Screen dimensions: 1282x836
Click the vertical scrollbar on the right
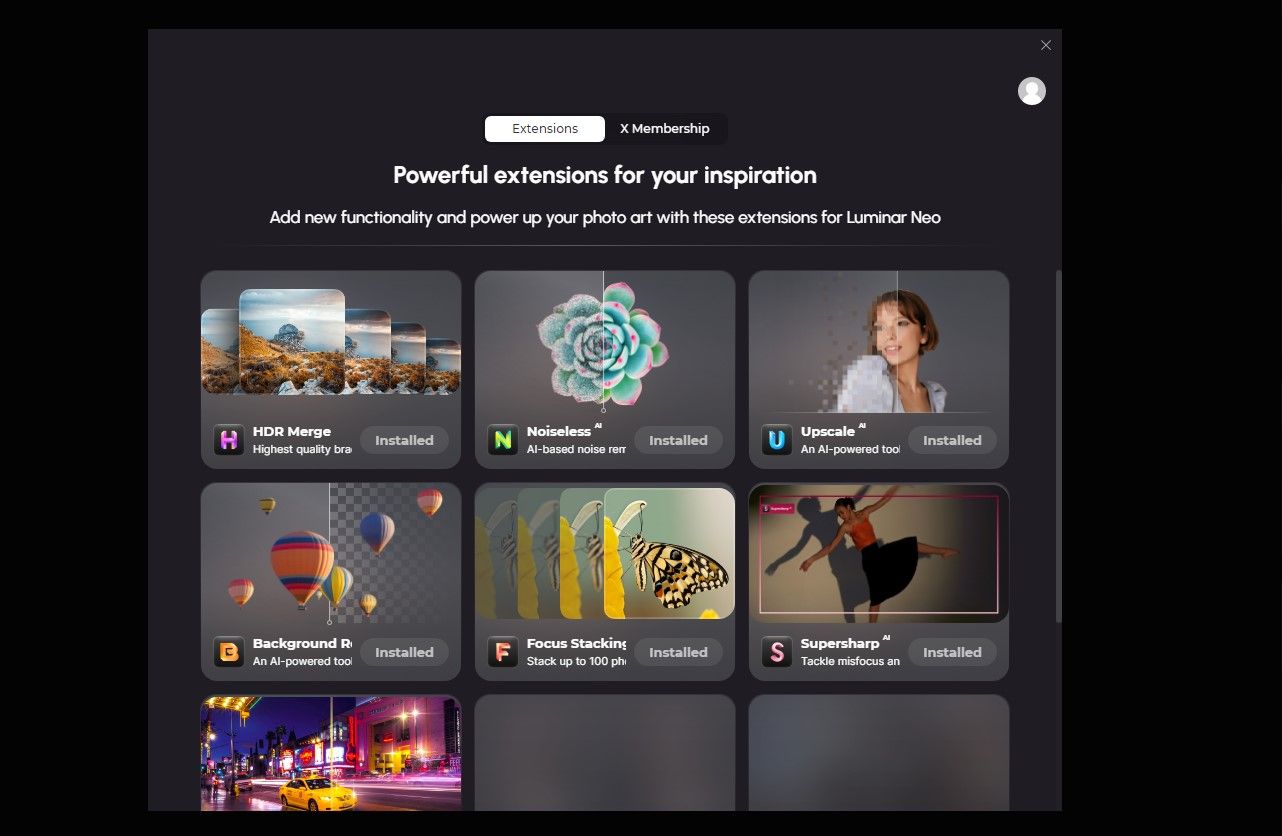[1058, 446]
